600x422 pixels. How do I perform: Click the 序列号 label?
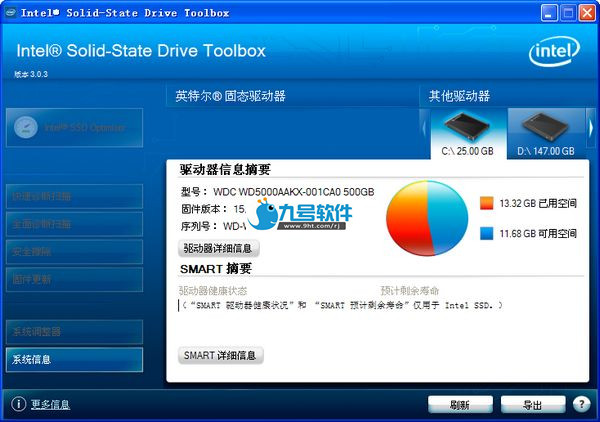(x=199, y=226)
